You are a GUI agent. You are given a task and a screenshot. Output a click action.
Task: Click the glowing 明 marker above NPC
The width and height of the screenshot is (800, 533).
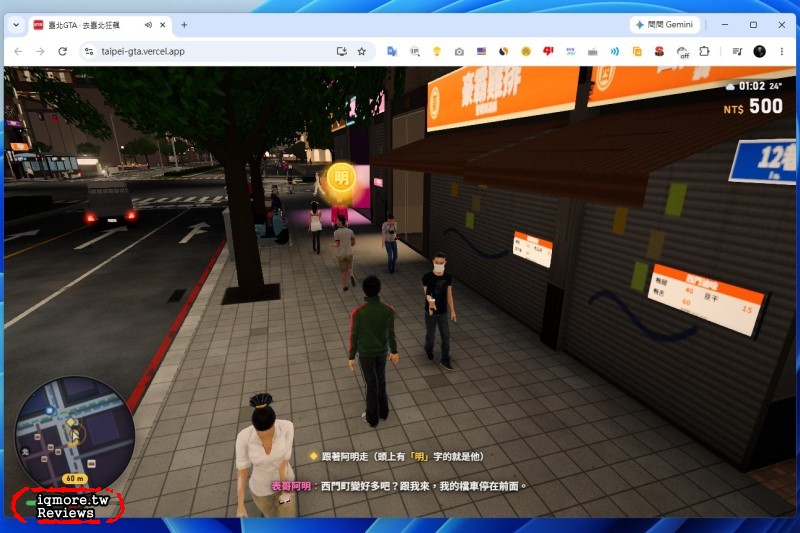coord(340,178)
